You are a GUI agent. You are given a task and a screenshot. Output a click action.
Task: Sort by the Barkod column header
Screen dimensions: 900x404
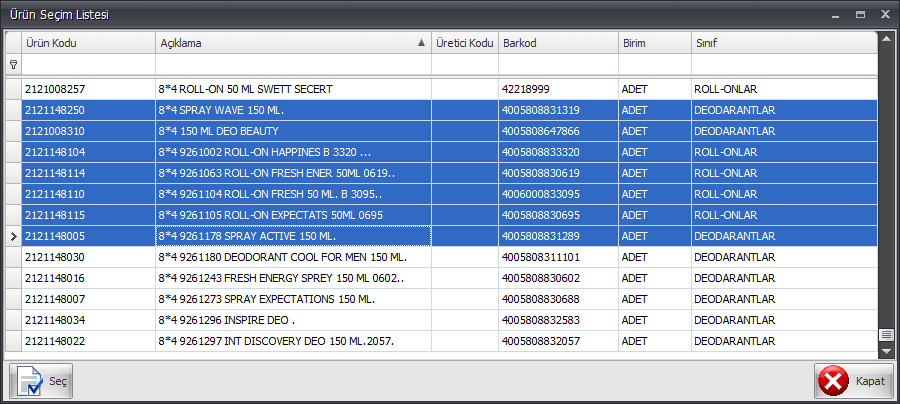tap(557, 44)
